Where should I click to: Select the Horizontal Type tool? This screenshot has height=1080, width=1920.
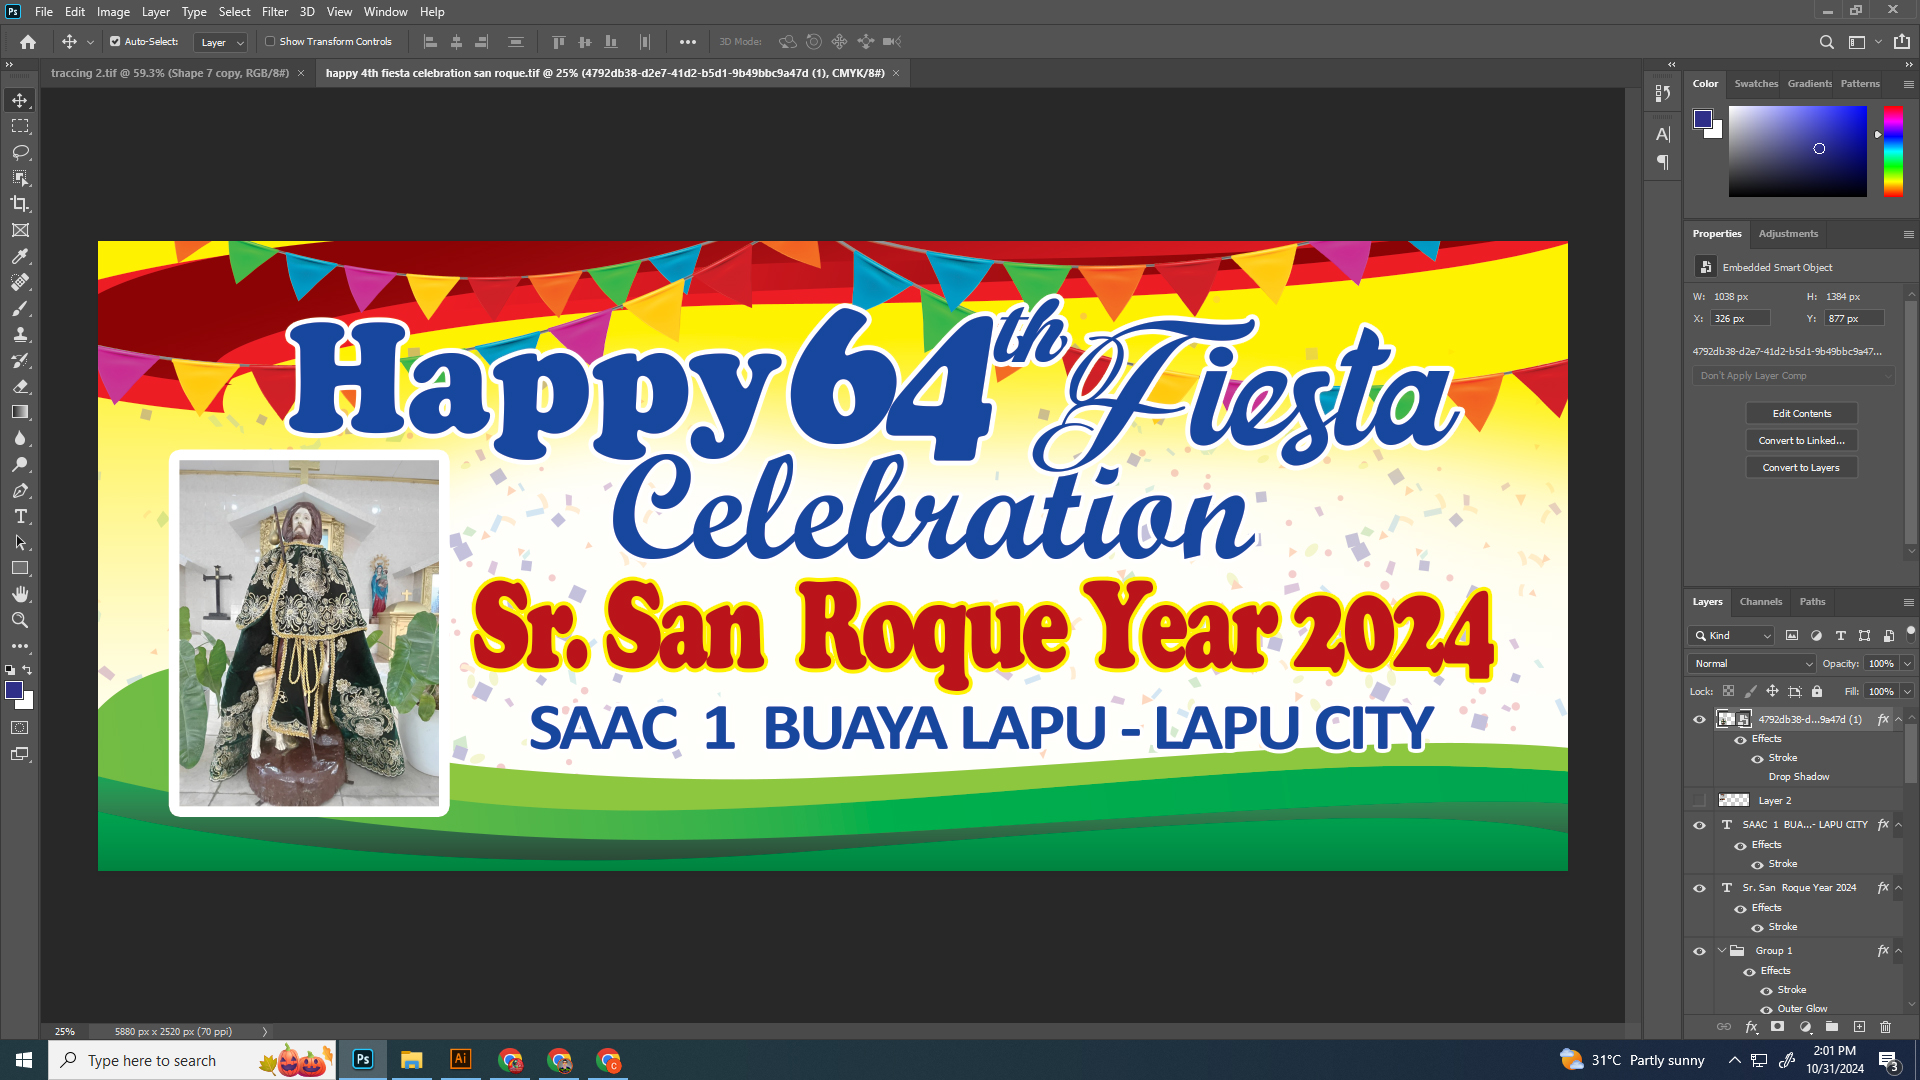click(20, 517)
